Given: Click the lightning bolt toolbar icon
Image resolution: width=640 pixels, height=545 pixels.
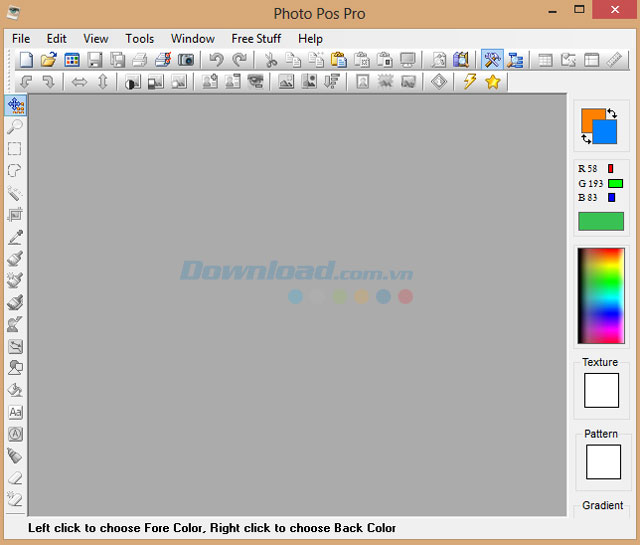Looking at the screenshot, I should 469,82.
